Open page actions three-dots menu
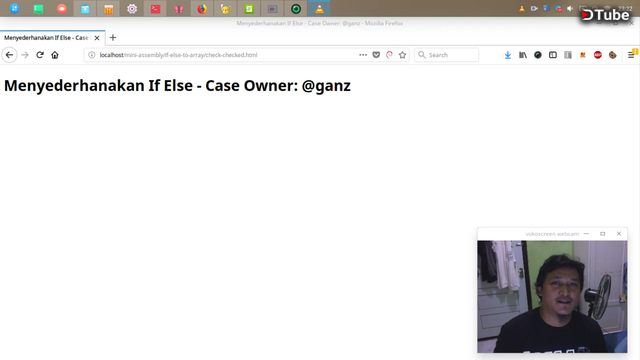Screen dimensions: 640x360 pyautogui.click(x=363, y=55)
